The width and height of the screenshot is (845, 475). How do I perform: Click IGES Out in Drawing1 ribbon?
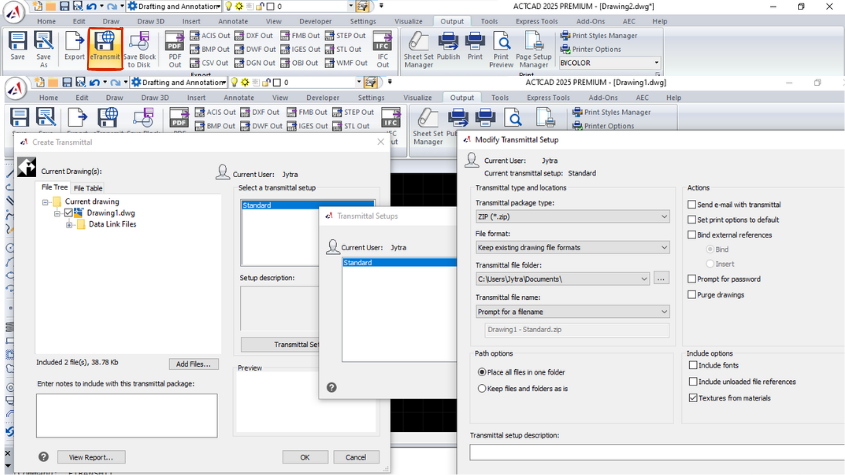point(307,126)
